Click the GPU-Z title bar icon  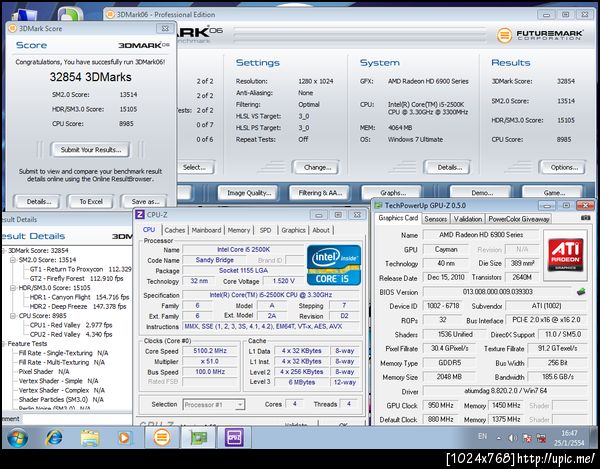pos(378,205)
